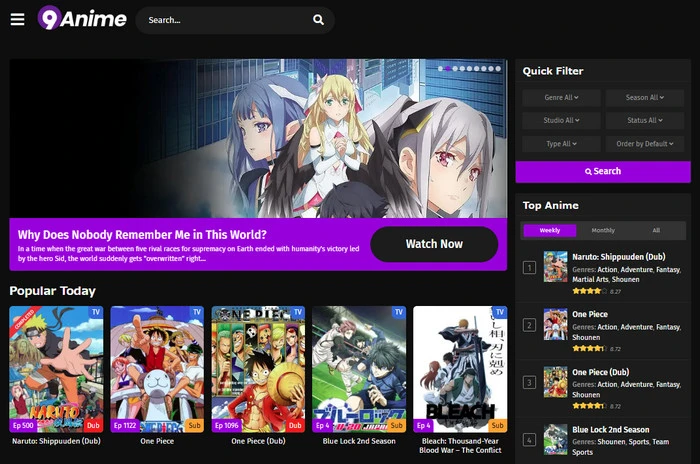Expand the Order by Default dropdown
The height and width of the screenshot is (464, 700).
(x=644, y=144)
